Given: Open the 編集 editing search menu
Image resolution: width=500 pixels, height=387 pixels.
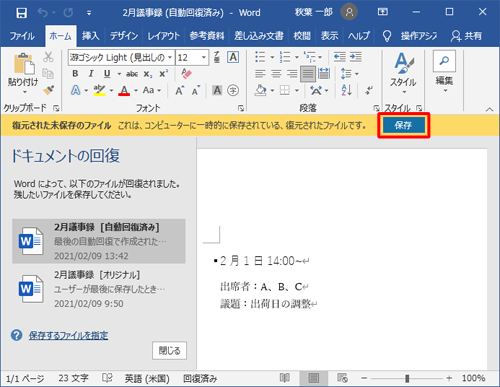Looking at the screenshot, I should pyautogui.click(x=444, y=72).
